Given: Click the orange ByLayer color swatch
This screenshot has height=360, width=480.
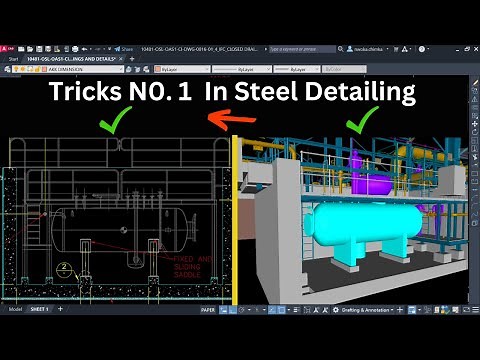Looking at the screenshot, I should (158, 69).
